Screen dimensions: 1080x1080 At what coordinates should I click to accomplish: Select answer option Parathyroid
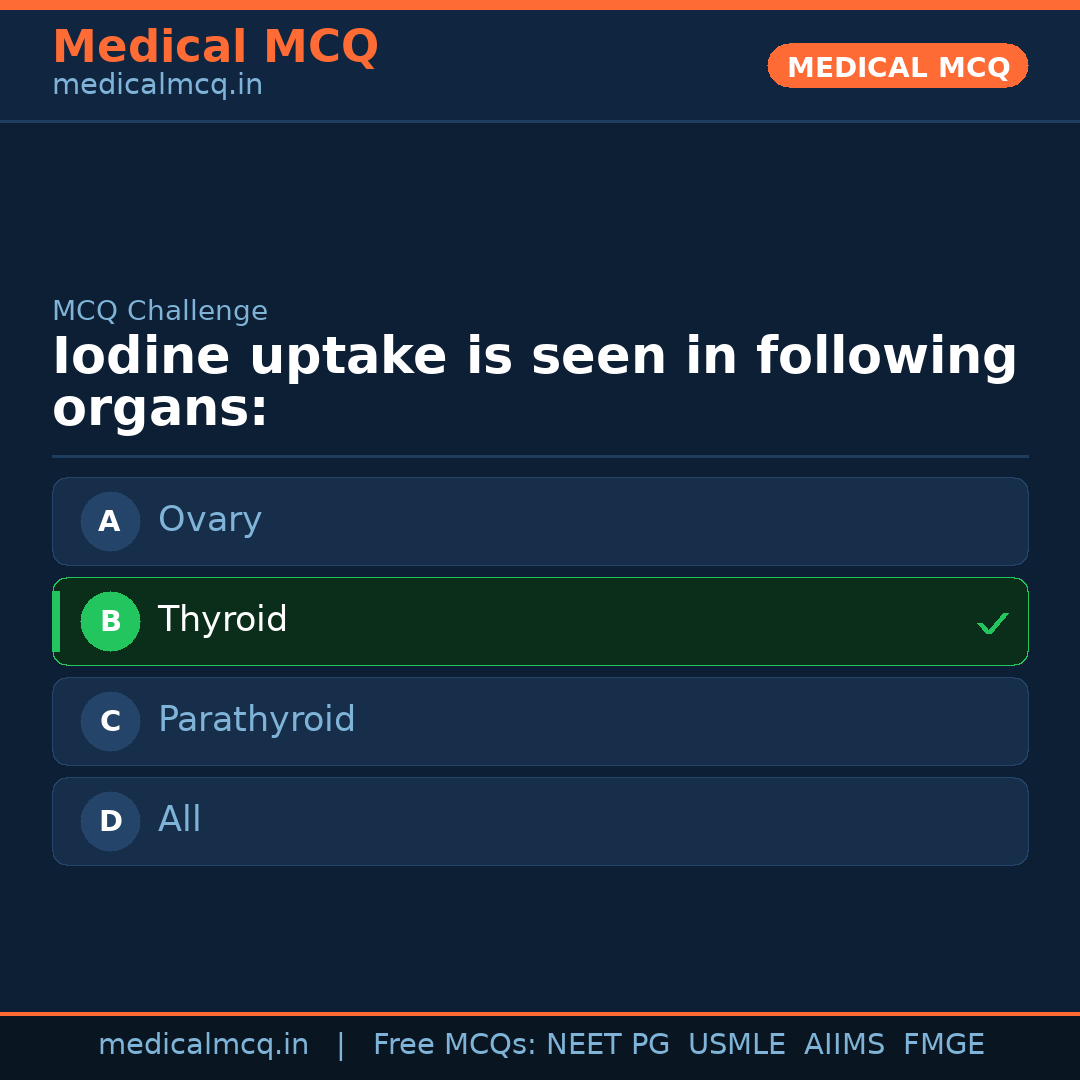click(x=540, y=721)
